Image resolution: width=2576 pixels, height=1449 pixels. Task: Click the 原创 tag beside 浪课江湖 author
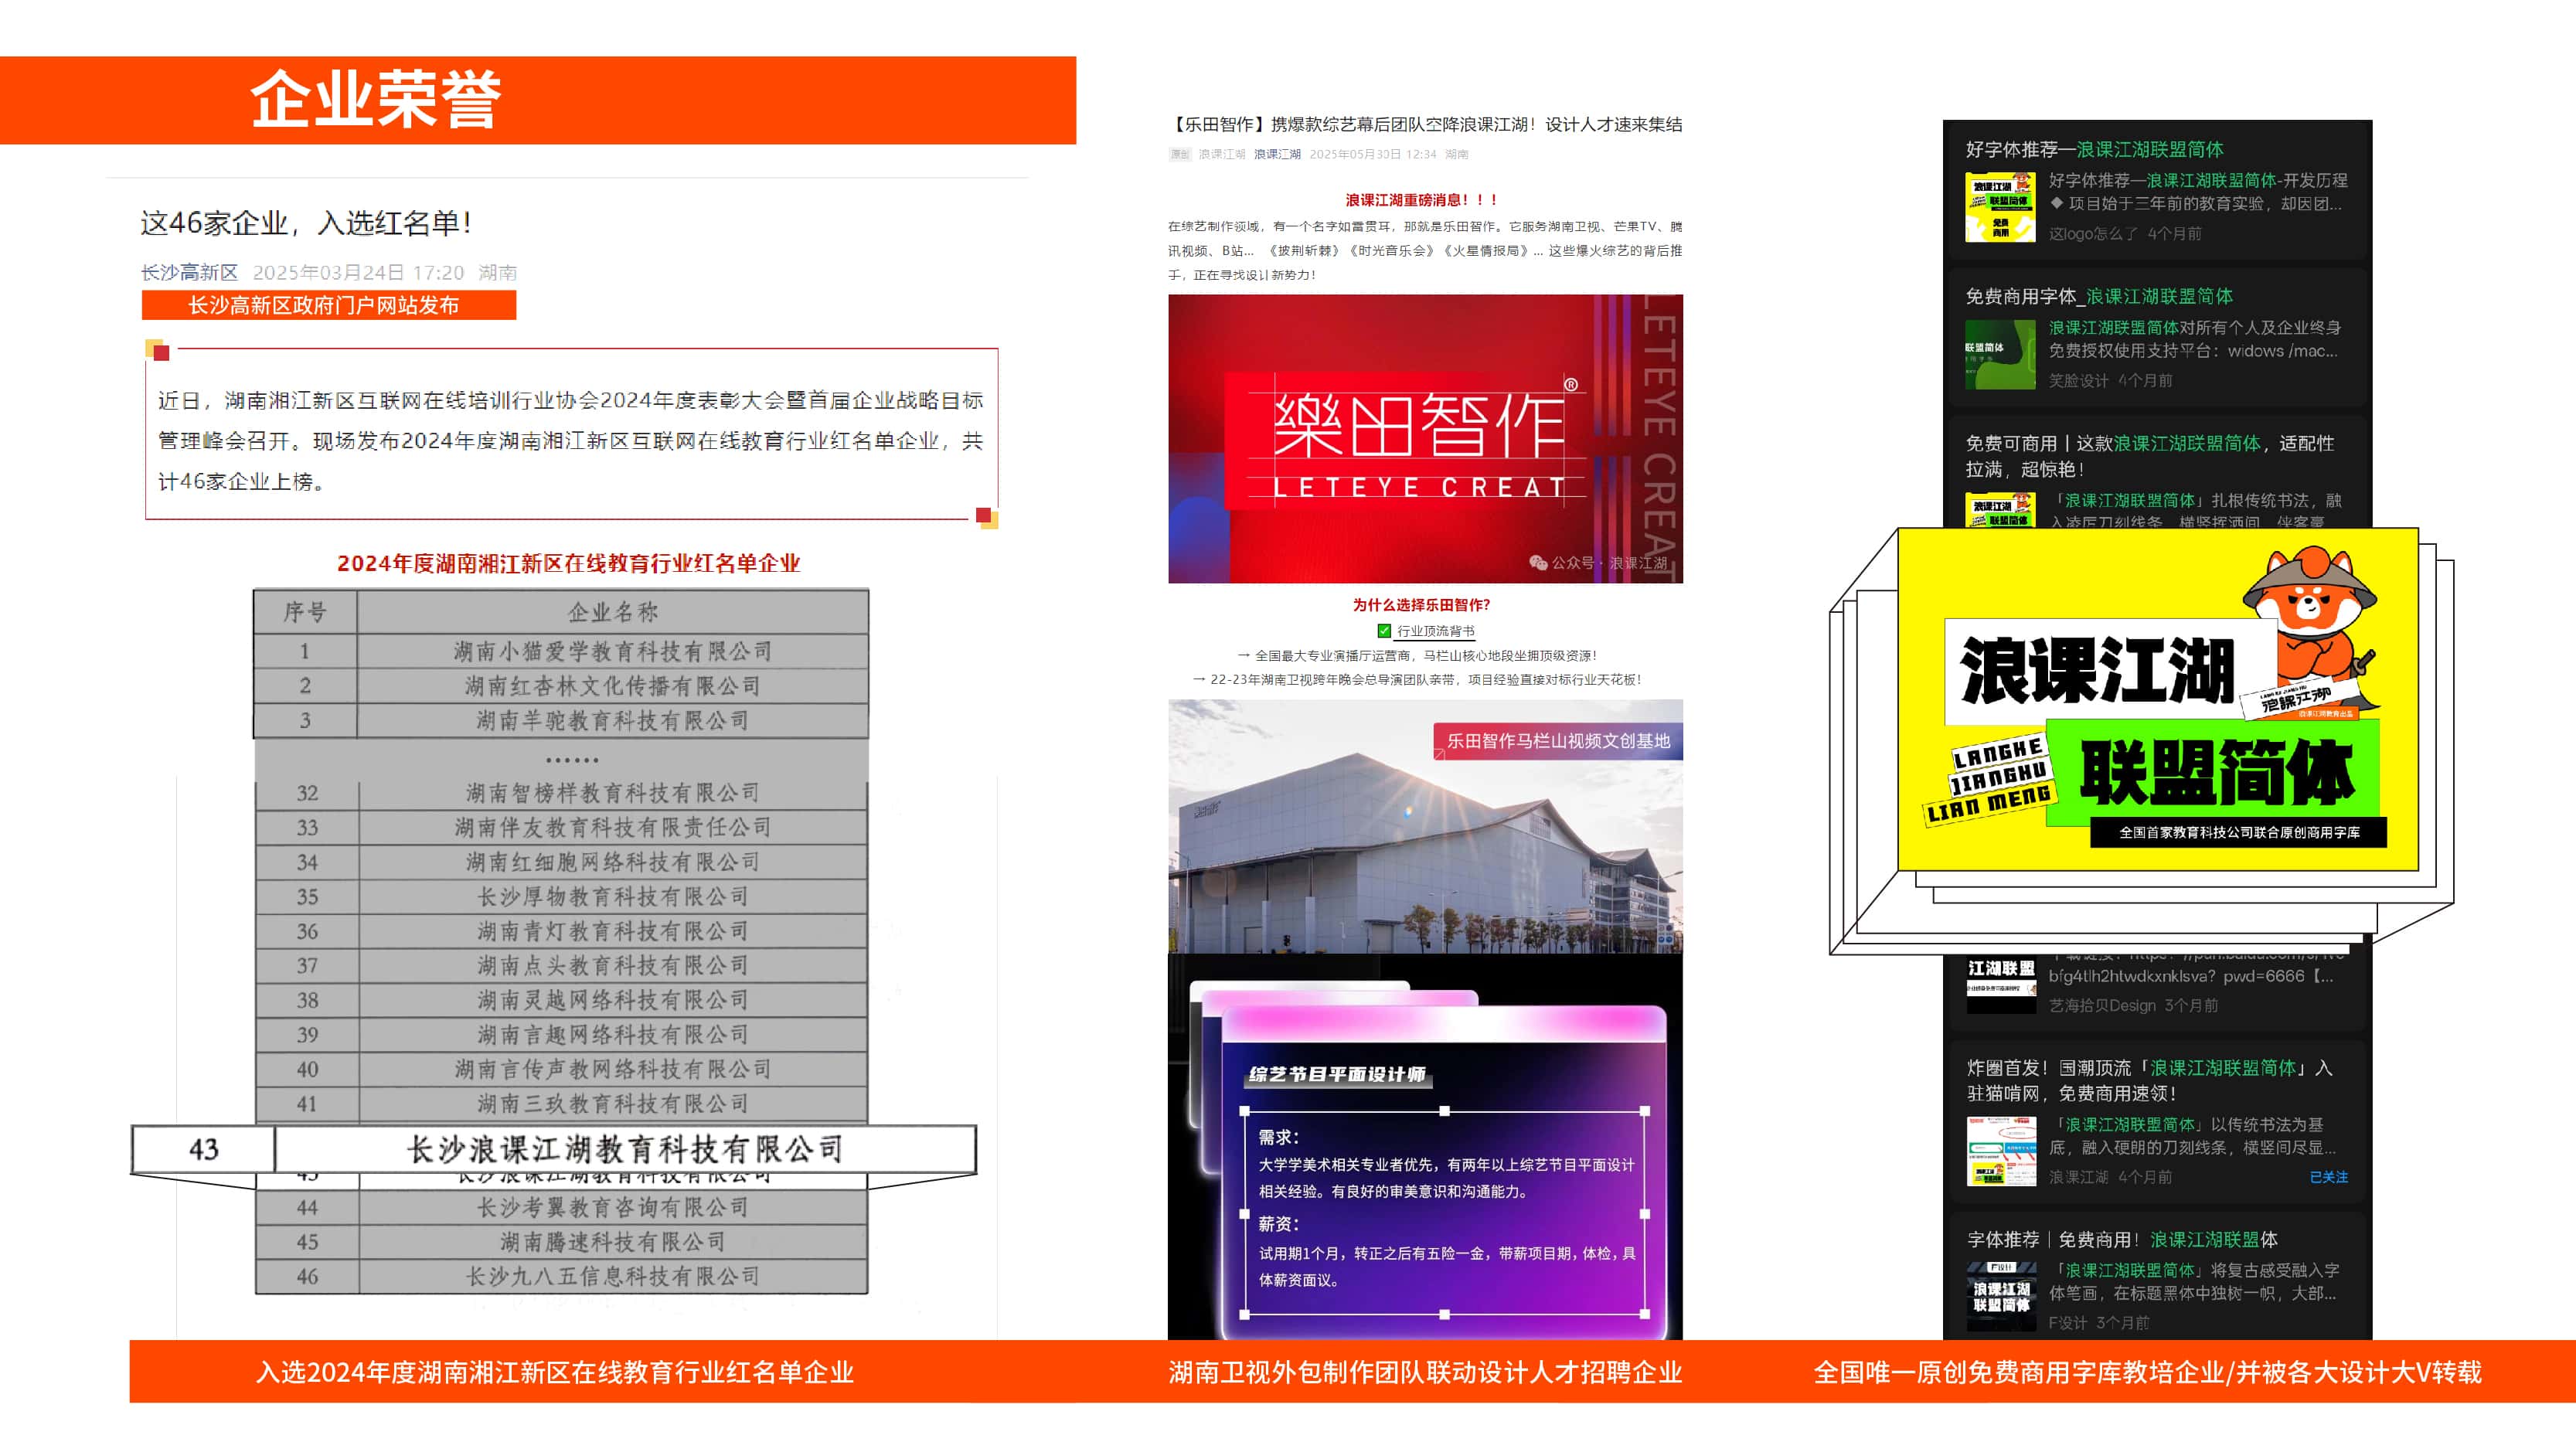tap(1180, 154)
